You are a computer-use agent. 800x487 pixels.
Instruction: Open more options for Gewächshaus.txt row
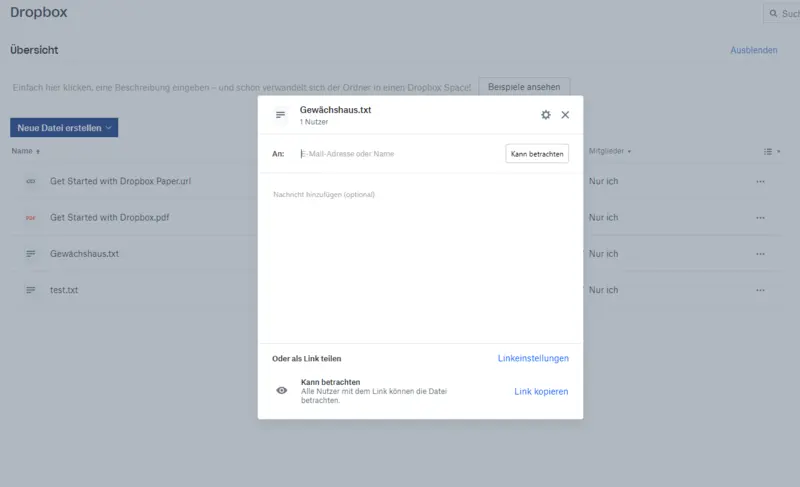760,254
